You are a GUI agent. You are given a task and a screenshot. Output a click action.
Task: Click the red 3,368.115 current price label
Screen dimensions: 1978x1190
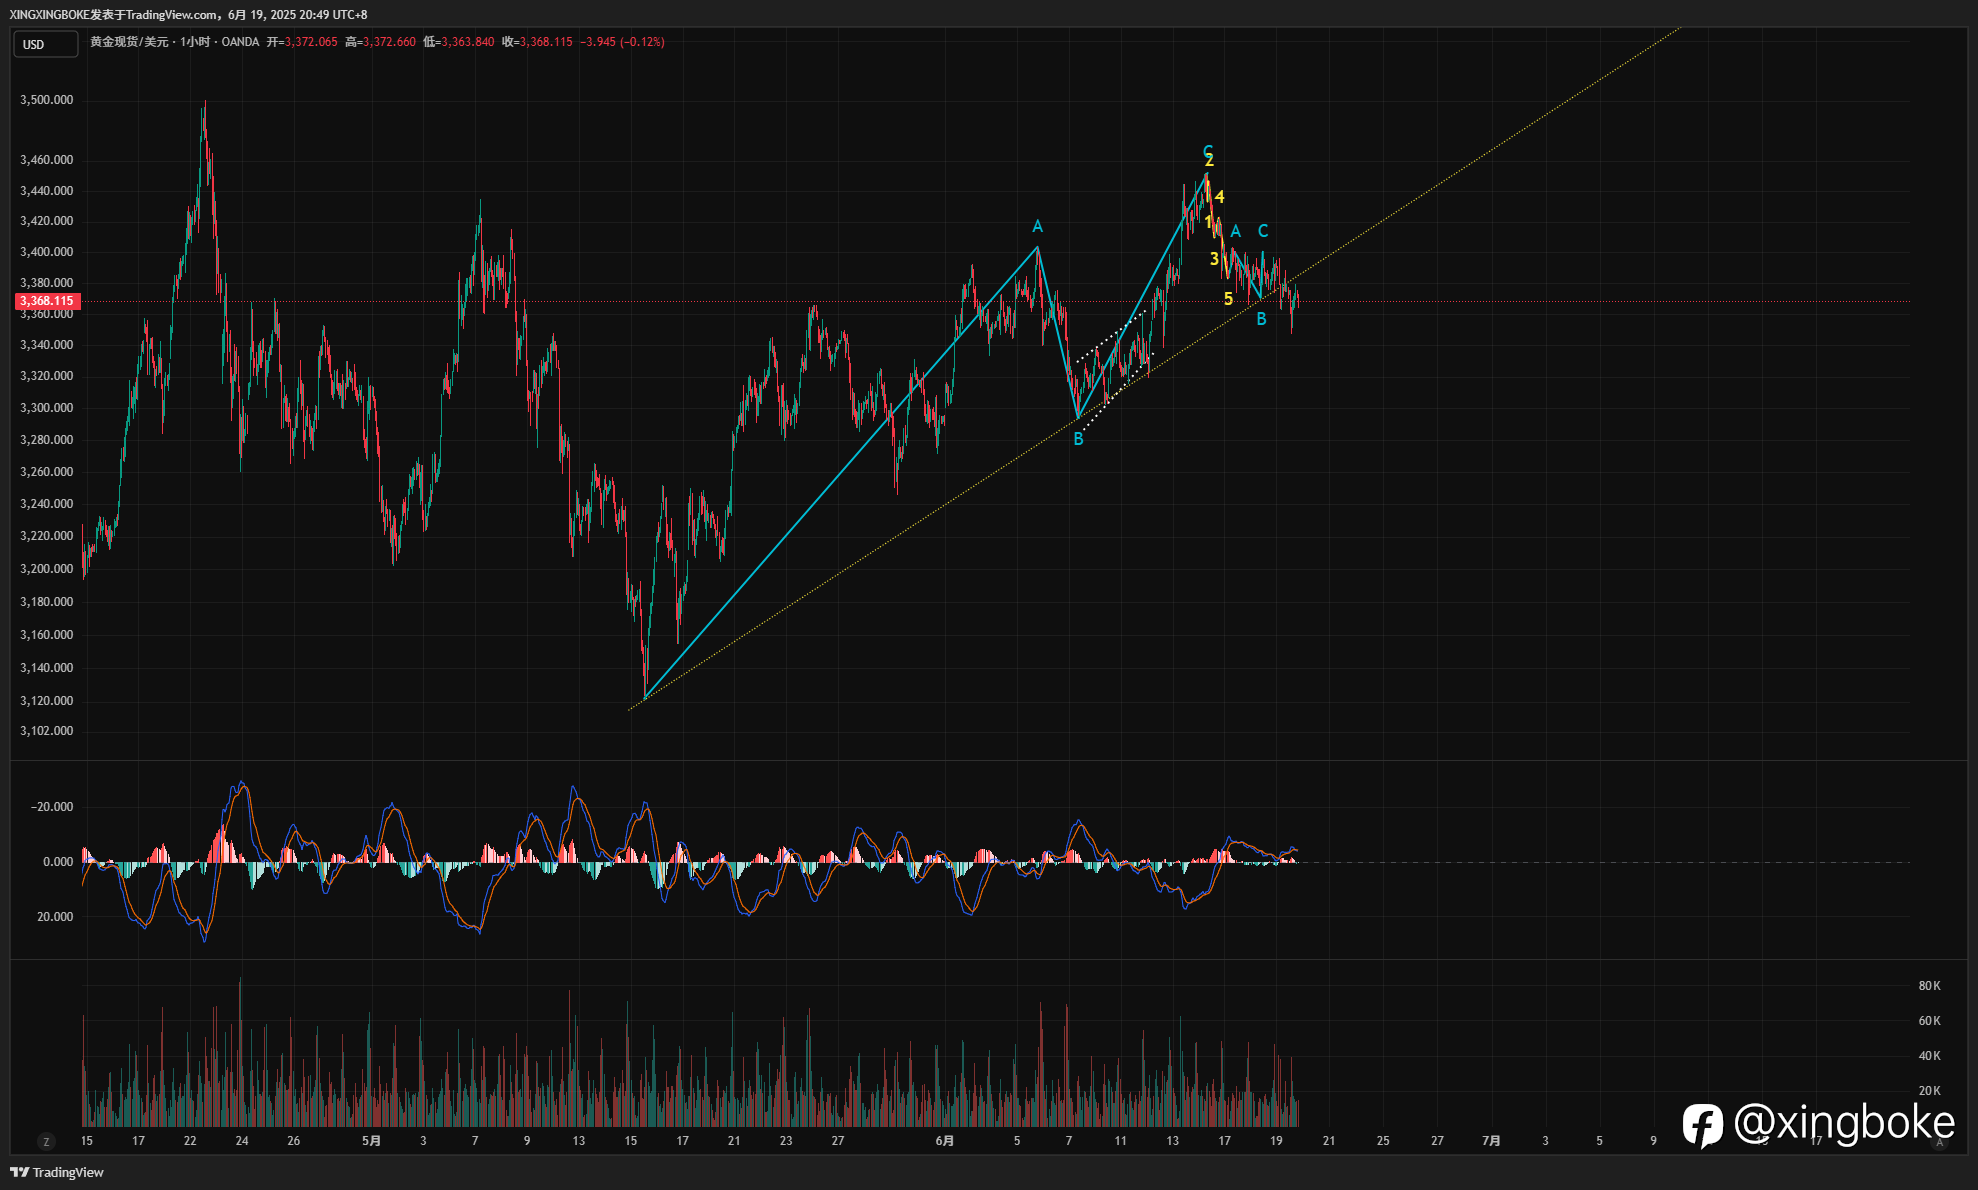(x=47, y=301)
